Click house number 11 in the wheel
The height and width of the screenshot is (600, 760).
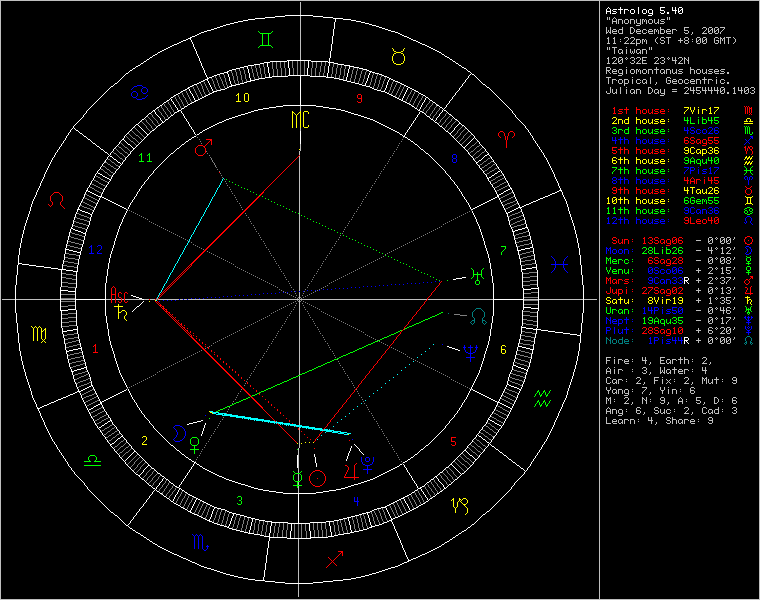(145, 158)
